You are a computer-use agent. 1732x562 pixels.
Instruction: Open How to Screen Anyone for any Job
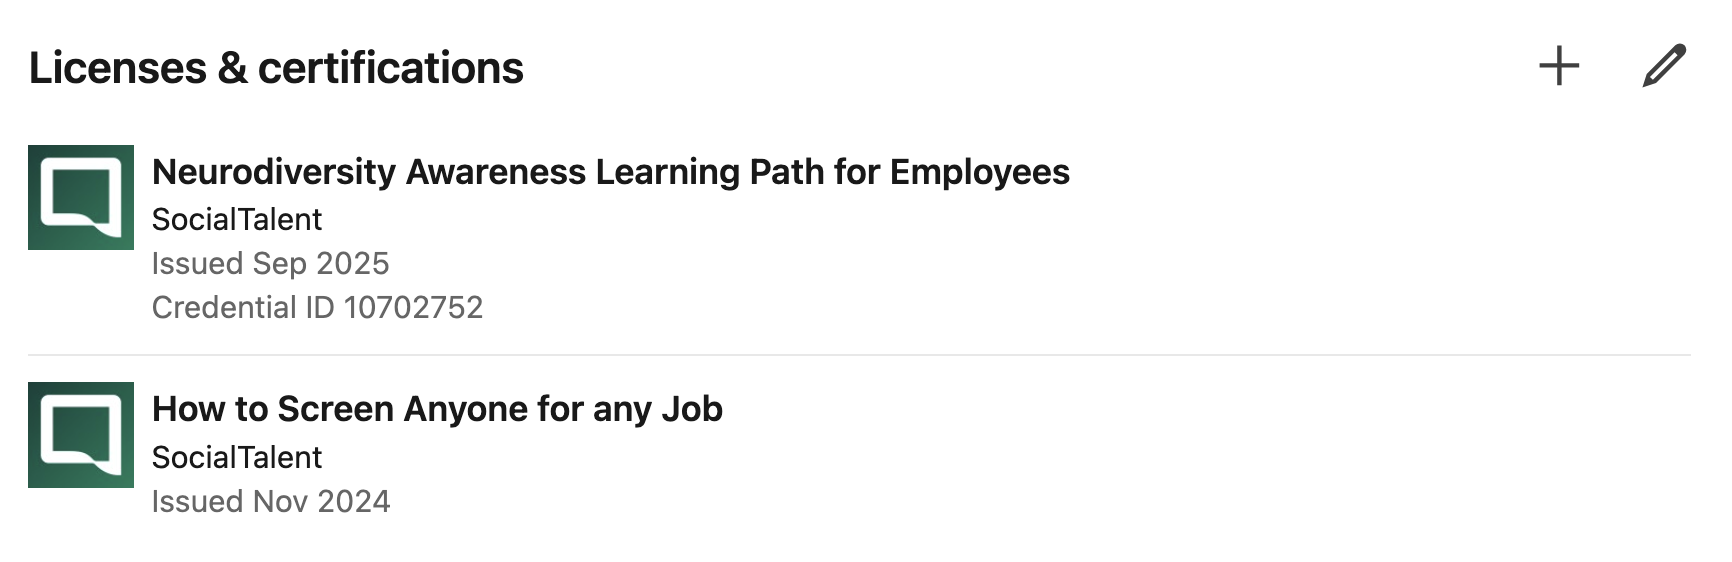click(x=437, y=409)
